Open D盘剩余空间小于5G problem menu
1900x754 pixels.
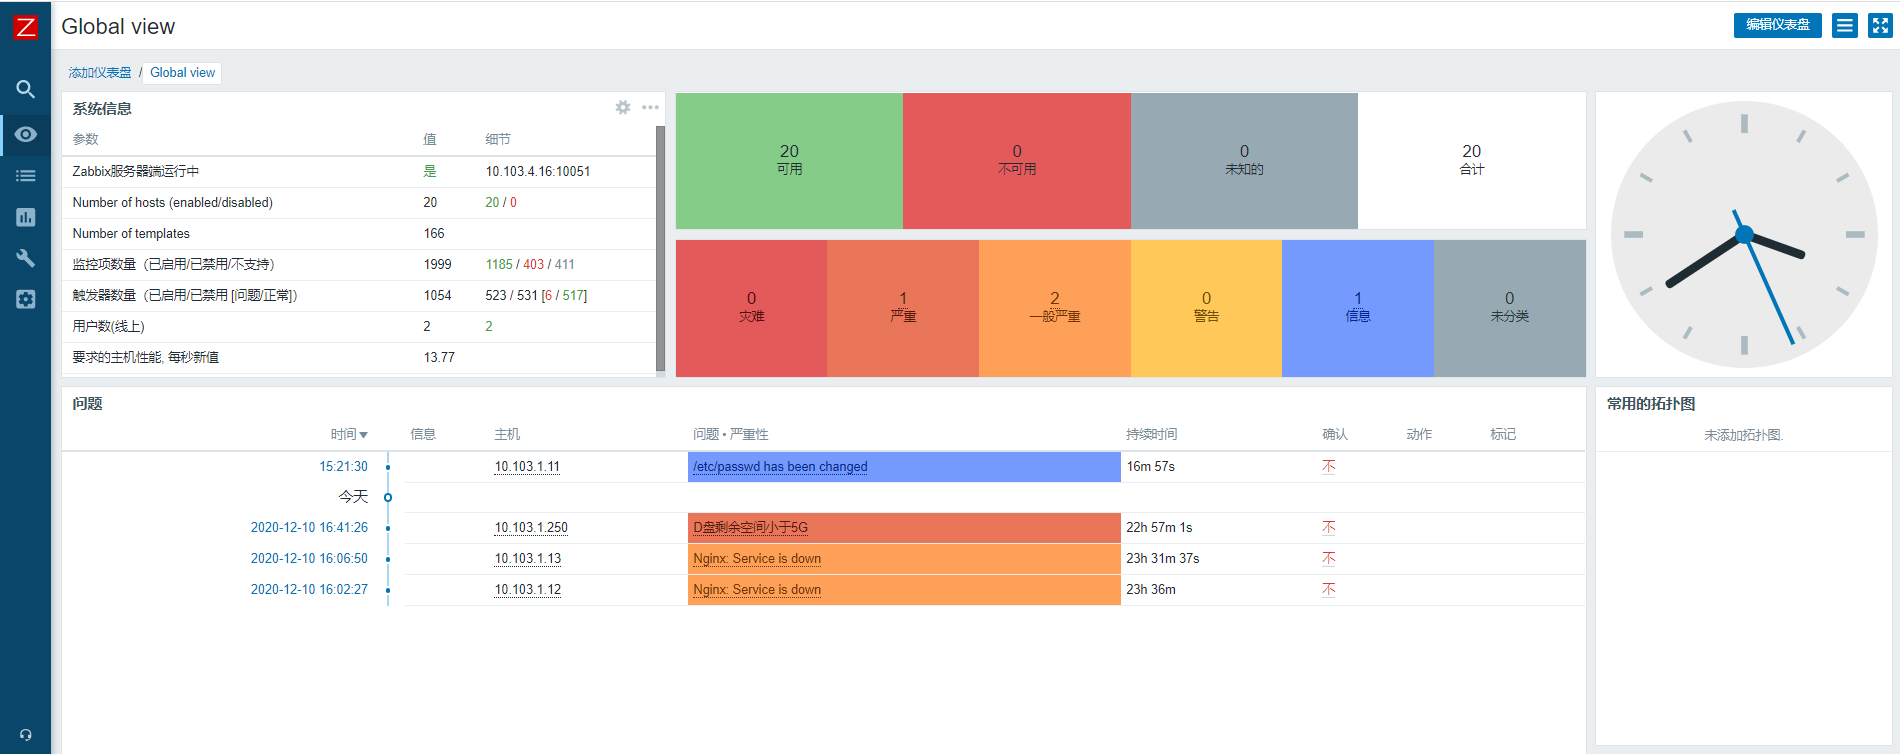pos(750,528)
